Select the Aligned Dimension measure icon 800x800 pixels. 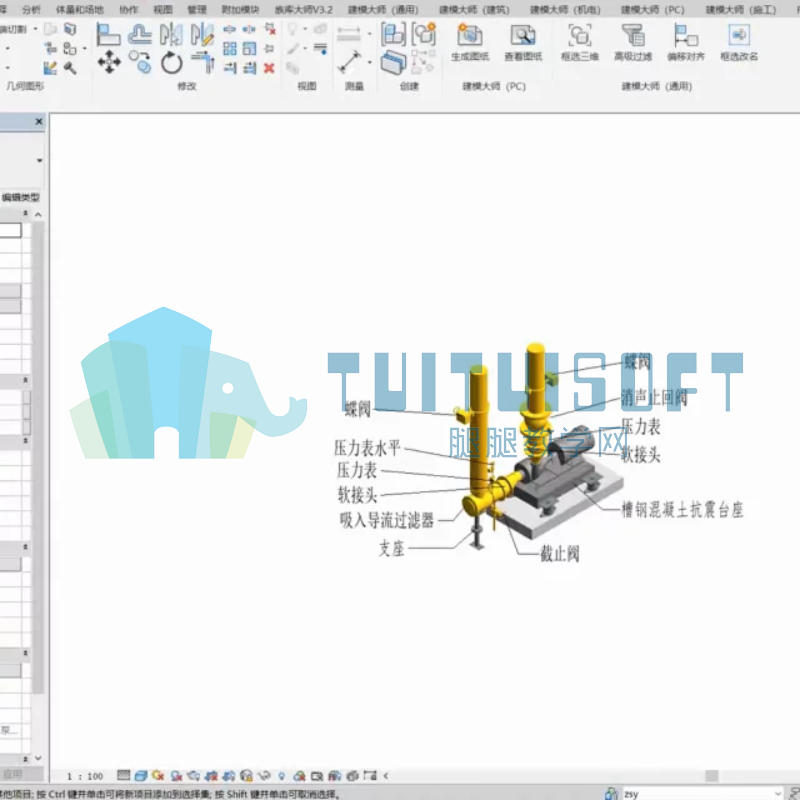[x=349, y=62]
